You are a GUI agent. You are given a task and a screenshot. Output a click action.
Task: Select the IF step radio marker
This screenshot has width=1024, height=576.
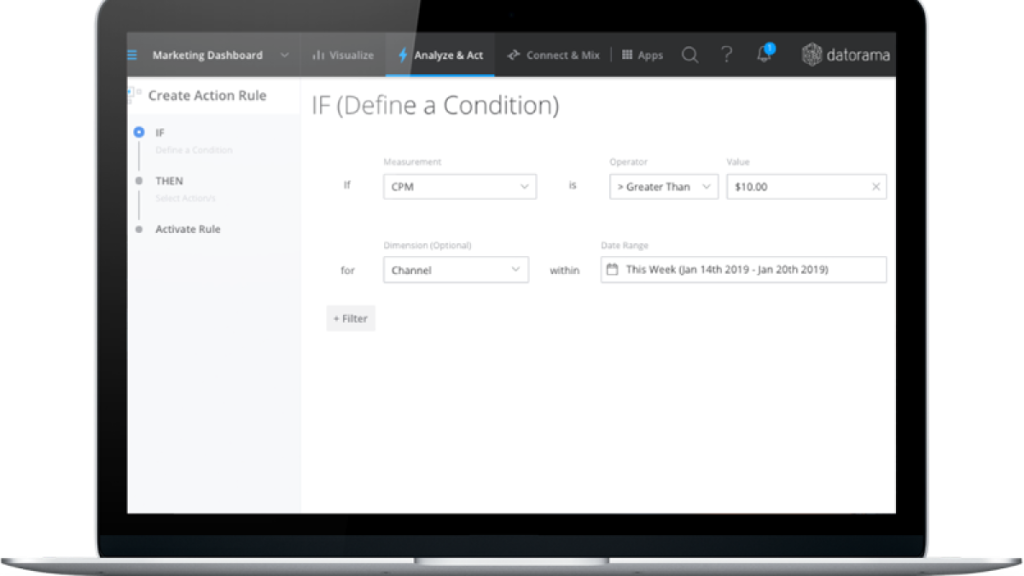pos(139,132)
